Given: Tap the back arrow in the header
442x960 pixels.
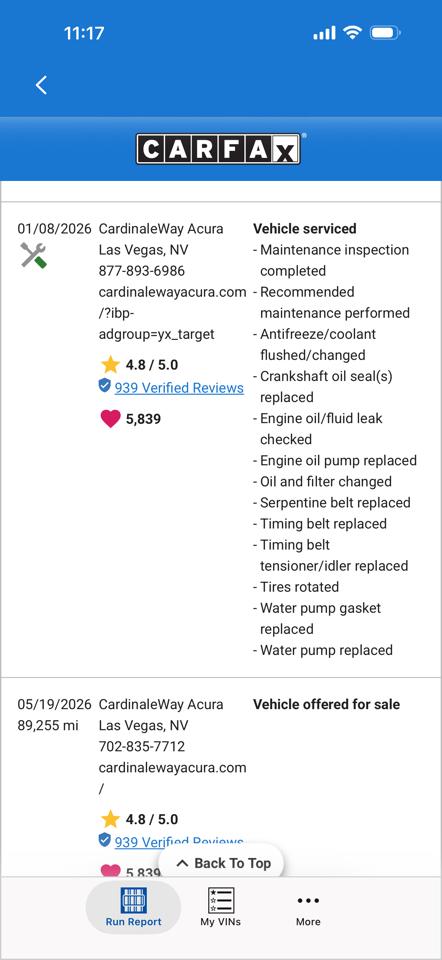Looking at the screenshot, I should point(41,85).
